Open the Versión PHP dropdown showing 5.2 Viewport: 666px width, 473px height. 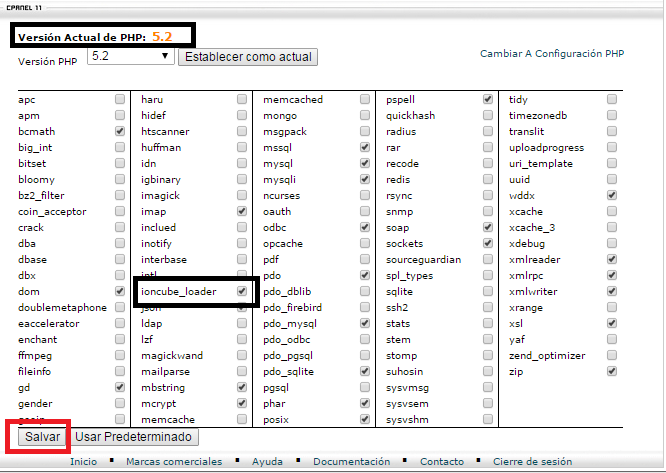(x=131, y=56)
